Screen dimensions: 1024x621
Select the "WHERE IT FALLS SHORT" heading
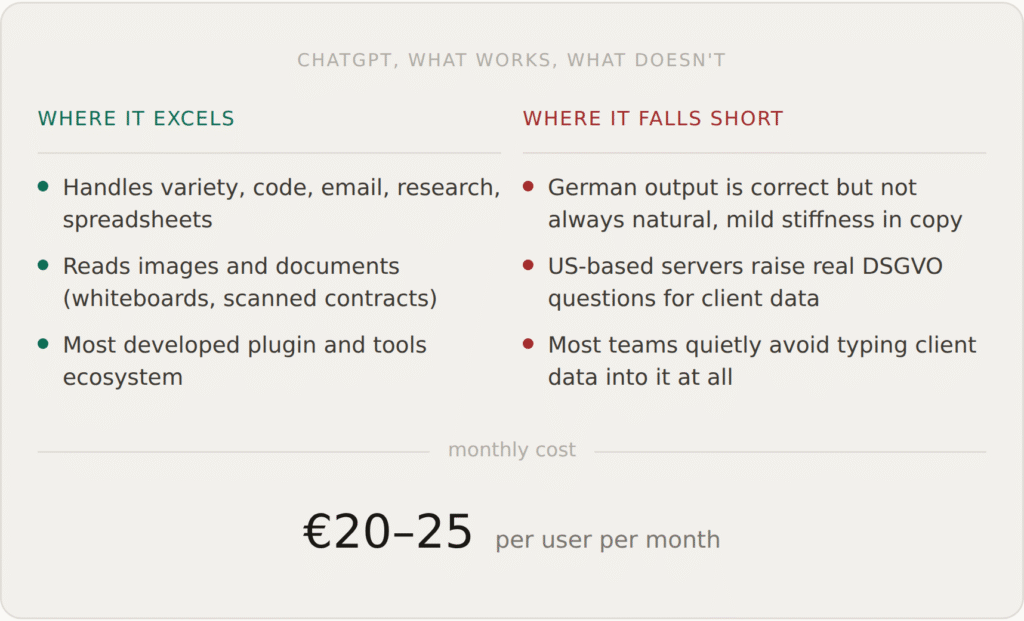[652, 119]
